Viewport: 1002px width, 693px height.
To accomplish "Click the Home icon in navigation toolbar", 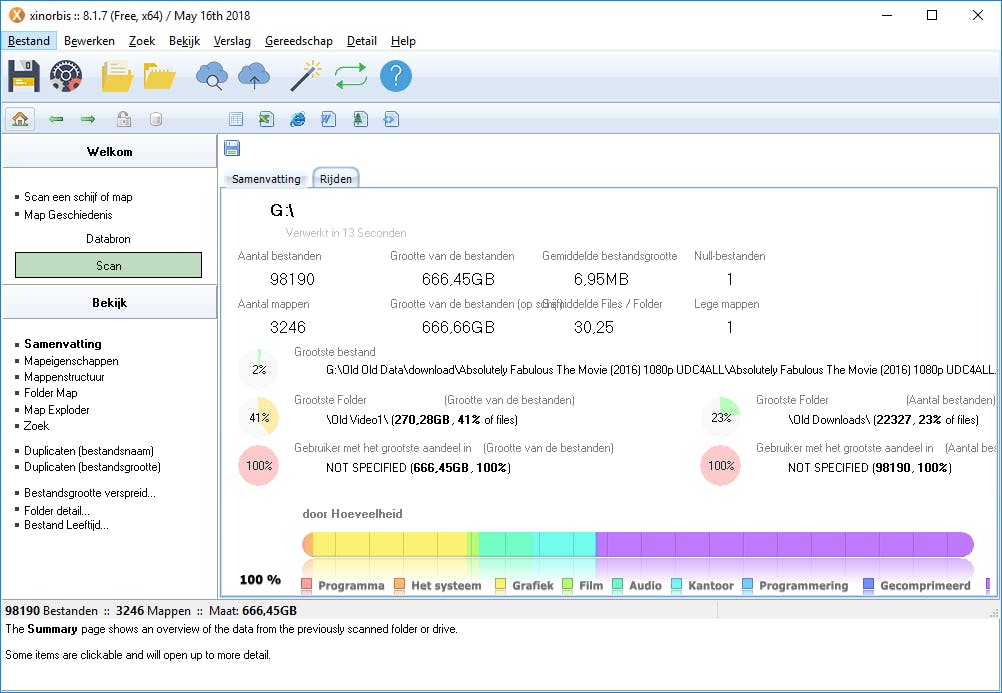I will [x=19, y=119].
